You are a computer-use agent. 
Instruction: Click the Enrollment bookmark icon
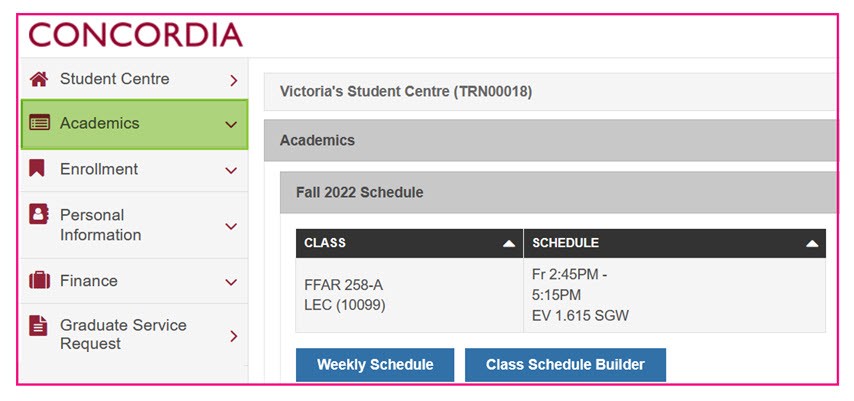(37, 168)
